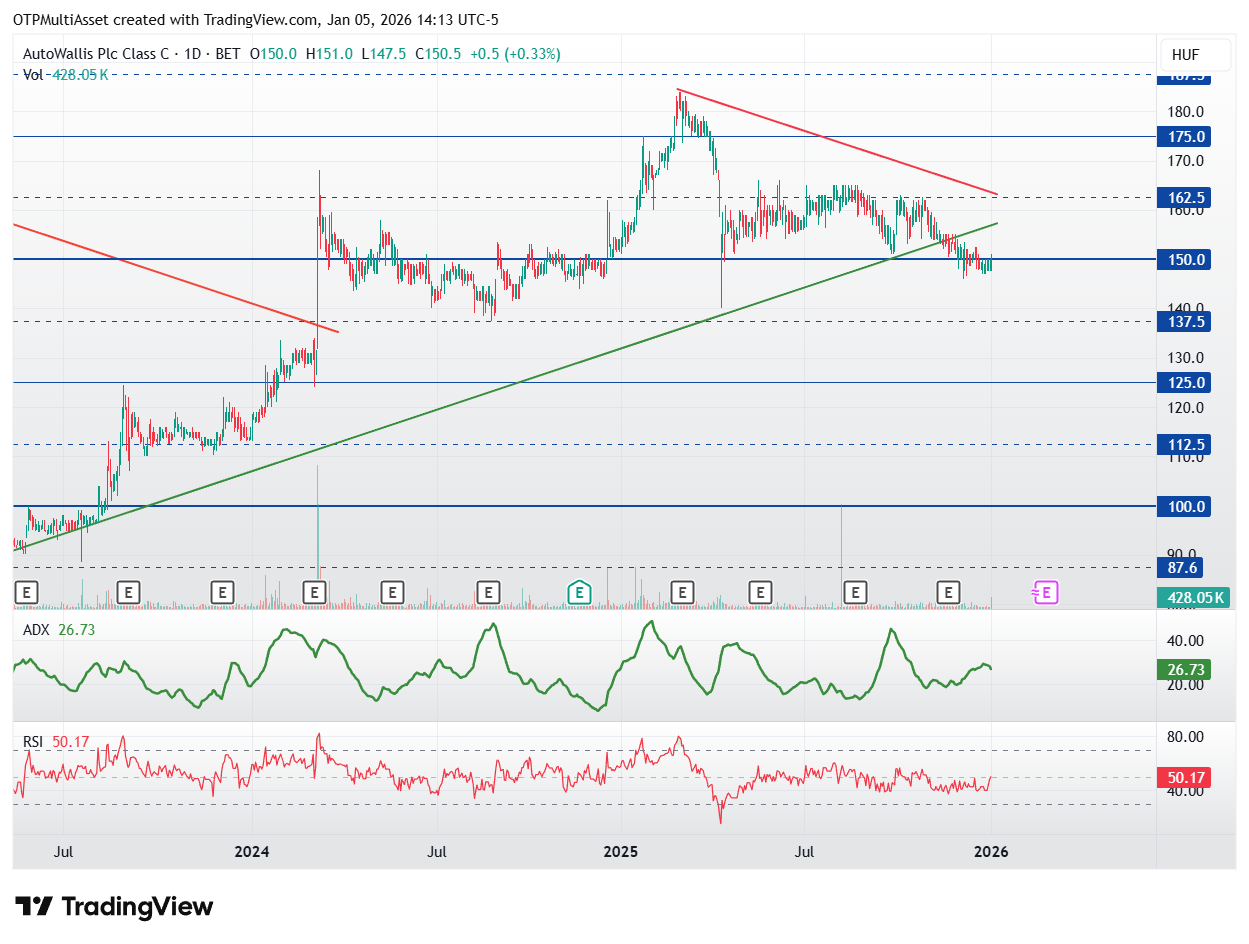The image size is (1249, 944).
Task: Select the RSI indicator legend label
Action: click(x=35, y=741)
